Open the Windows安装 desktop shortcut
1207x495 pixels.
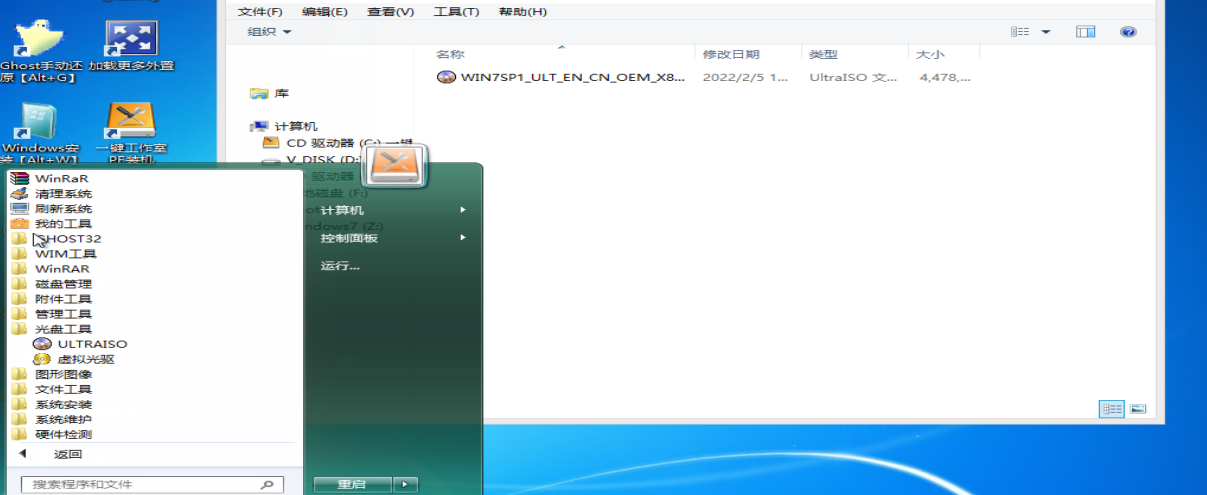pyautogui.click(x=40, y=133)
